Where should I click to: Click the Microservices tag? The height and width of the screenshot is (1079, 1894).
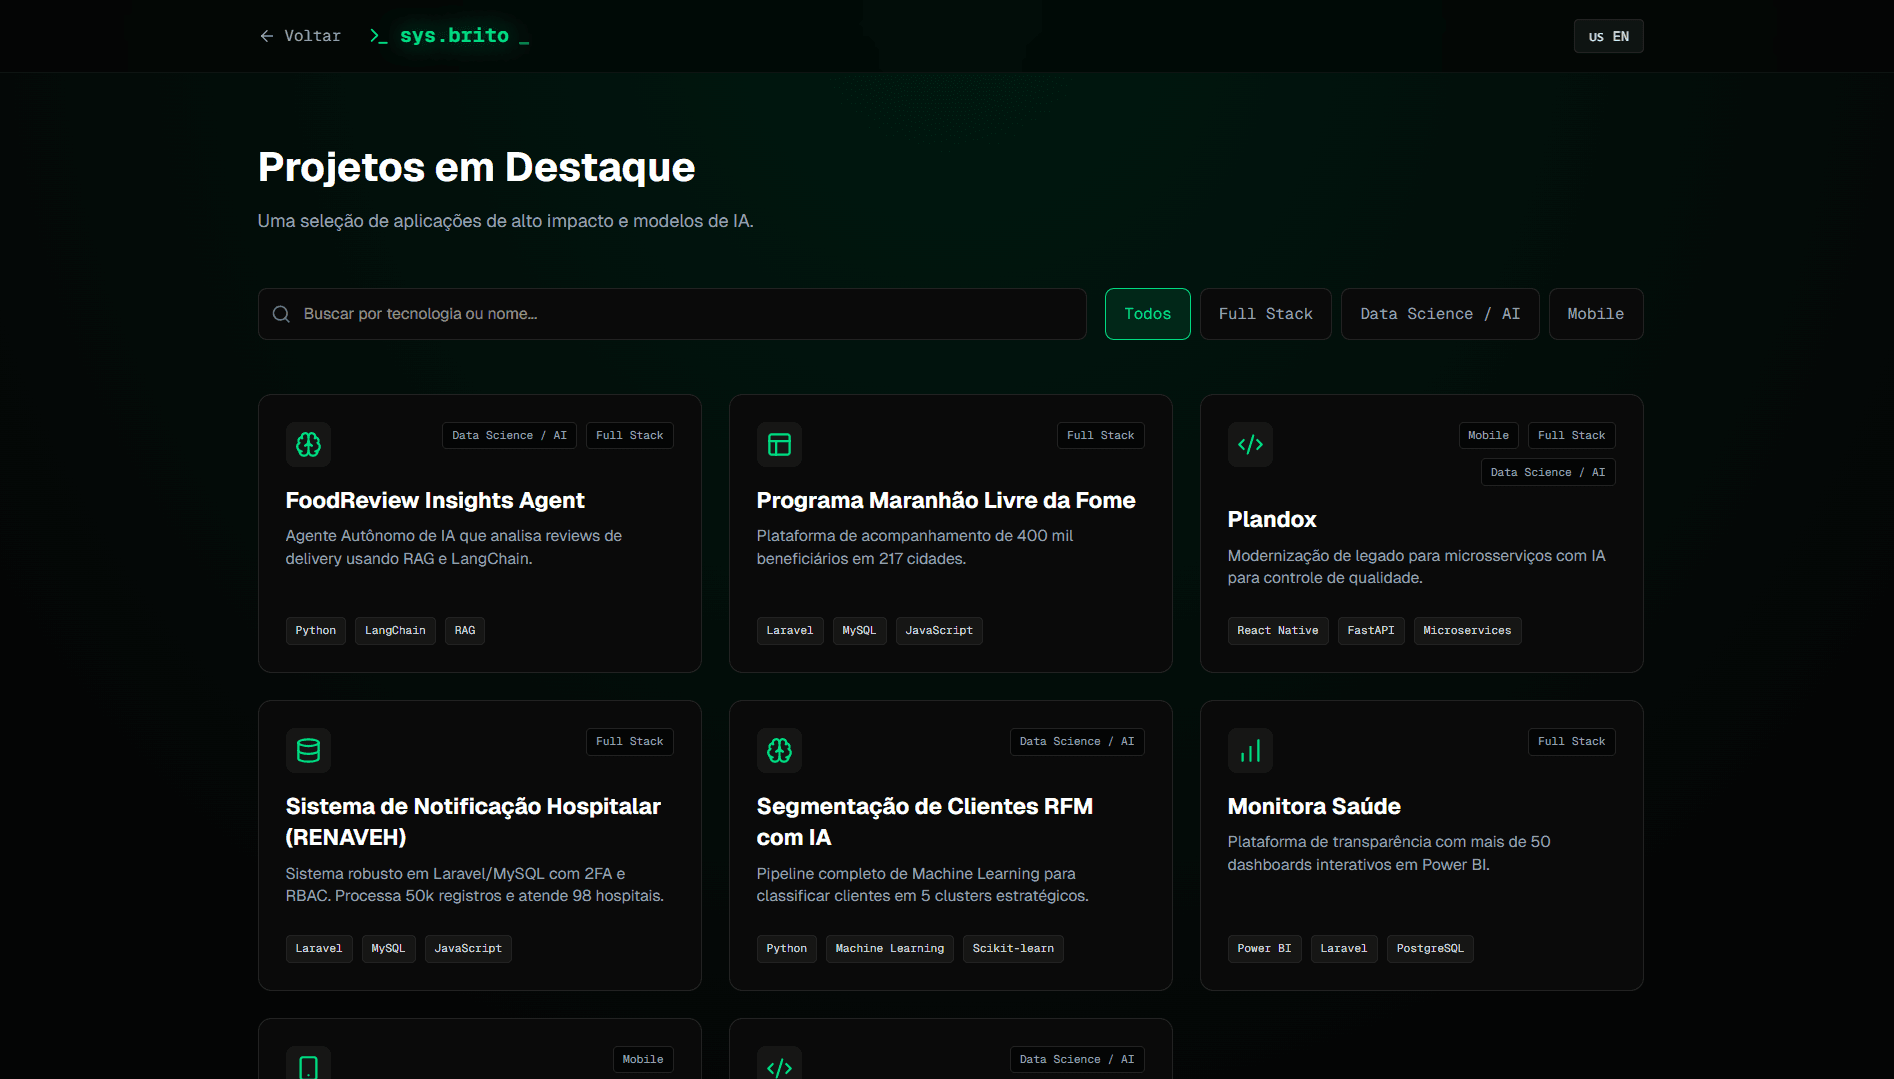coord(1467,630)
